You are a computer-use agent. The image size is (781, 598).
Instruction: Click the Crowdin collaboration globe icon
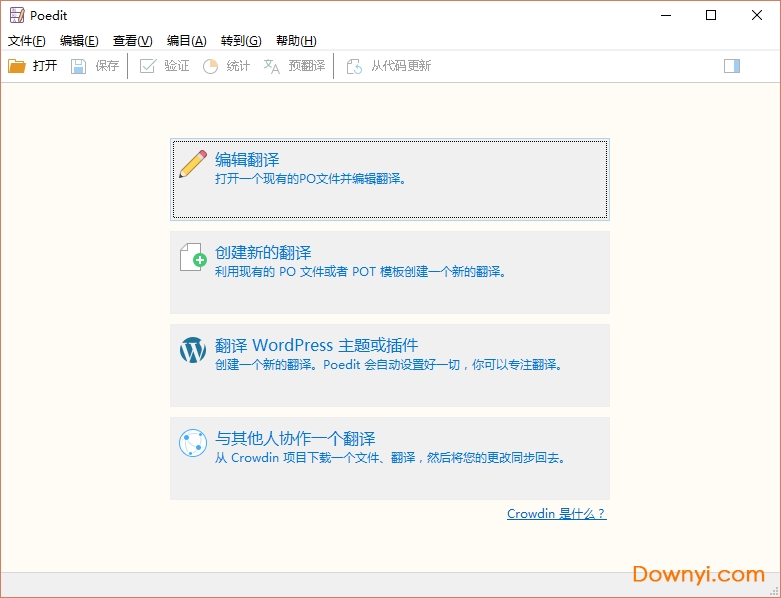[x=193, y=443]
